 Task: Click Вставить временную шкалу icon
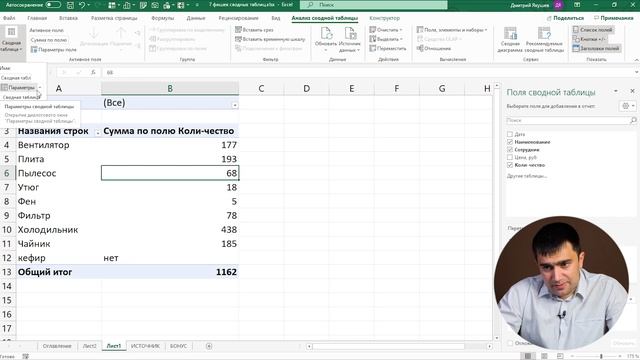238,39
